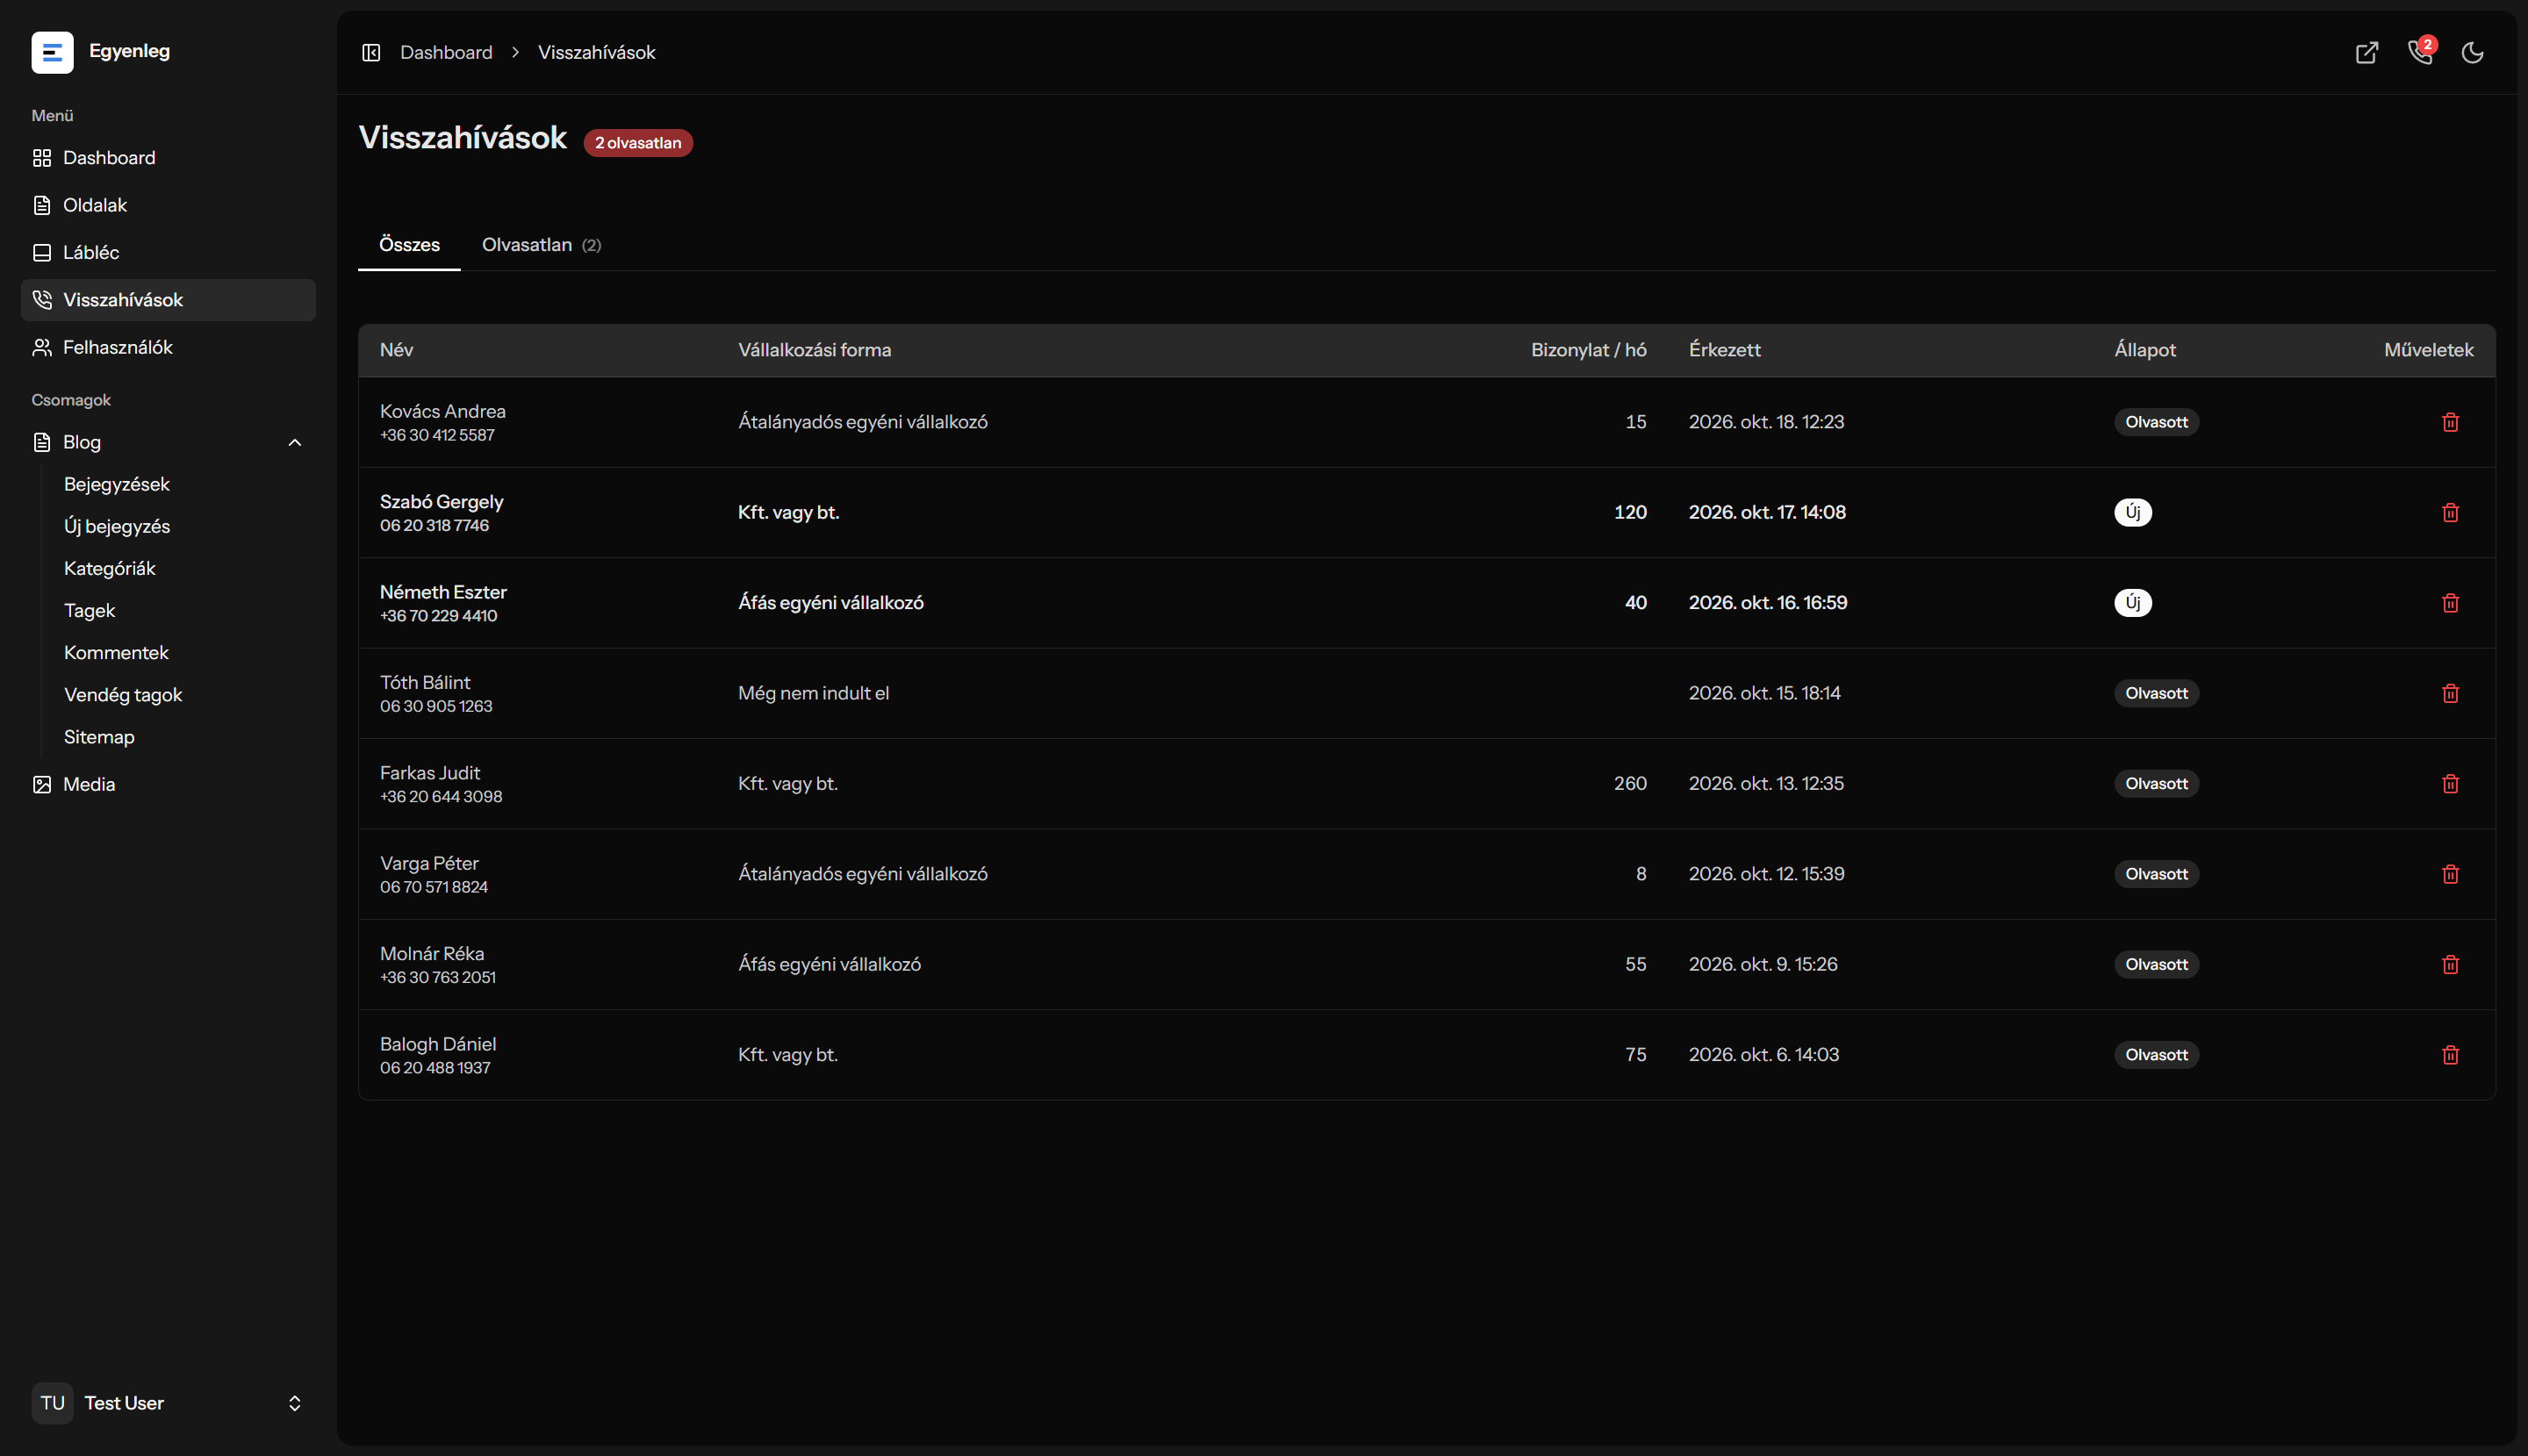The height and width of the screenshot is (1456, 2528).
Task: Click the Új badge for Szabó Gergely
Action: (2133, 512)
